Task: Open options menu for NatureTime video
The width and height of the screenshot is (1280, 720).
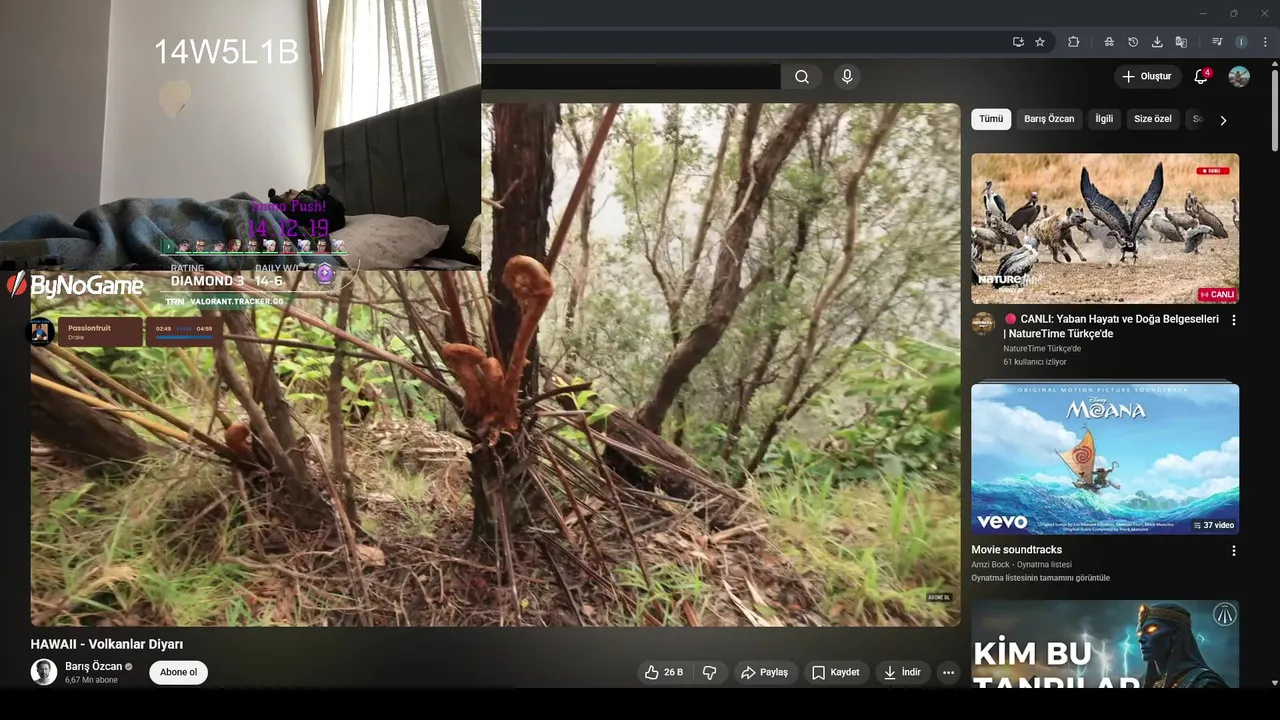Action: tap(1233, 320)
